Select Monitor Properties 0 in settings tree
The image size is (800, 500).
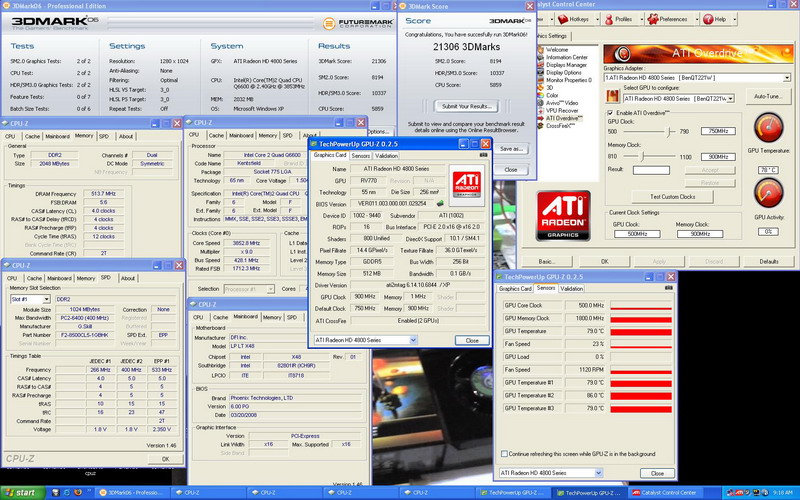click(x=568, y=80)
